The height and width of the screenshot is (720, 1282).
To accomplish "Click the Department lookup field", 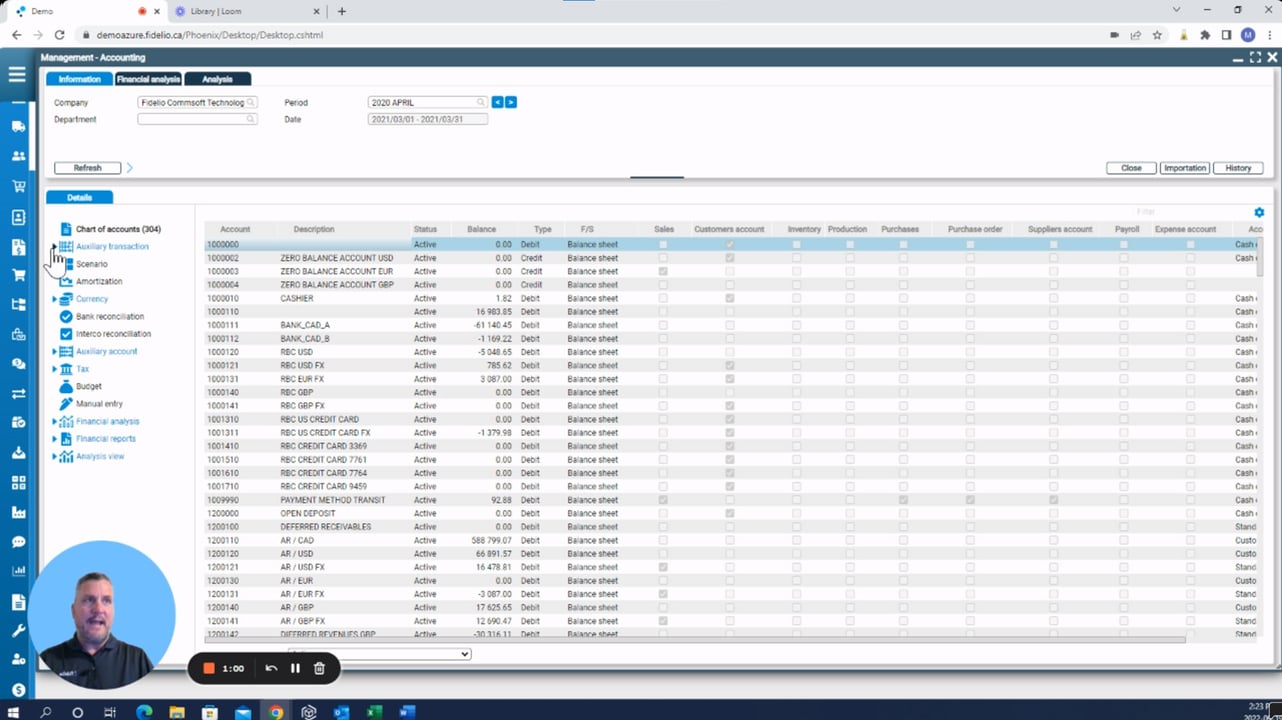I will [197, 119].
